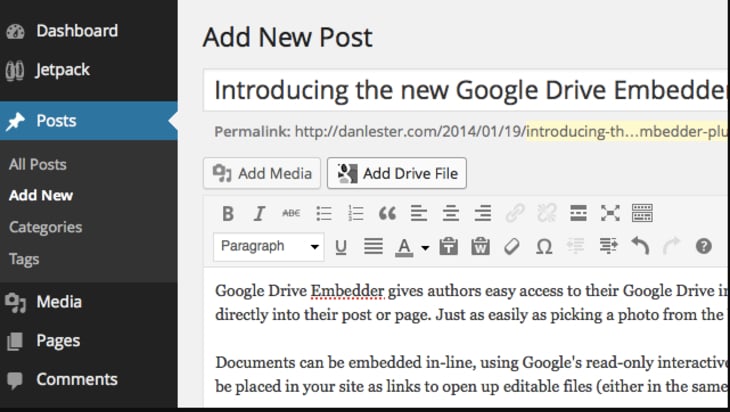Insert a numbered list

point(356,214)
